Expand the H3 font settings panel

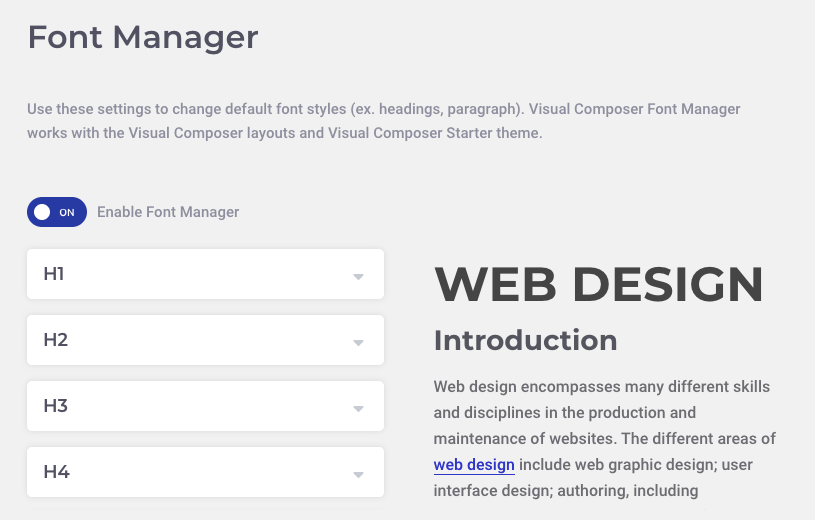pos(205,406)
